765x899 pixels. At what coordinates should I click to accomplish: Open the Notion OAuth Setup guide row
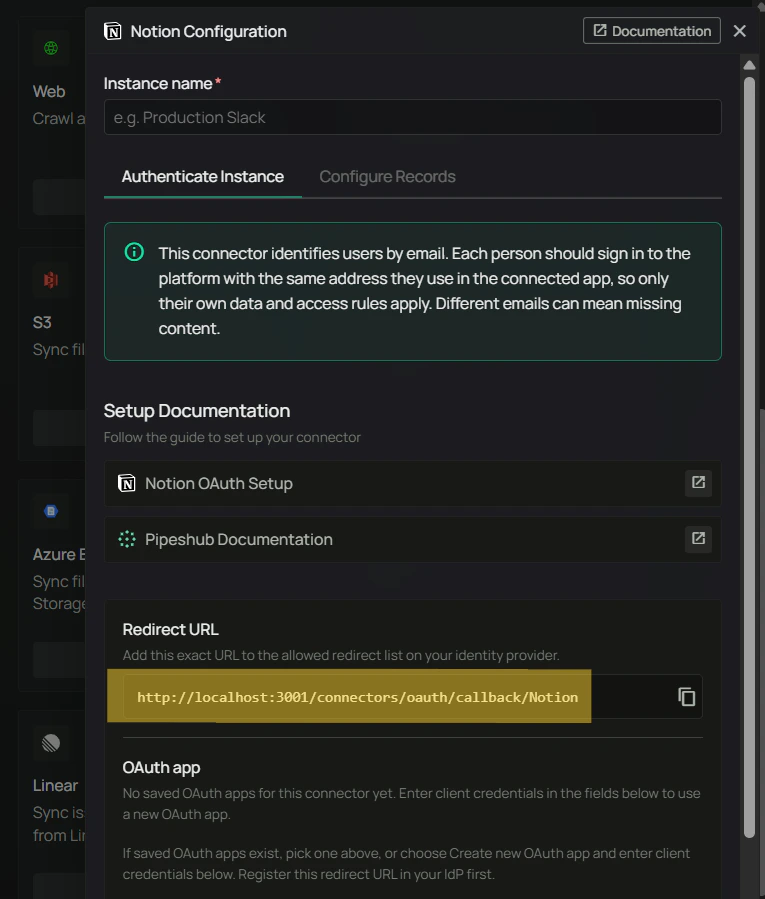click(412, 483)
